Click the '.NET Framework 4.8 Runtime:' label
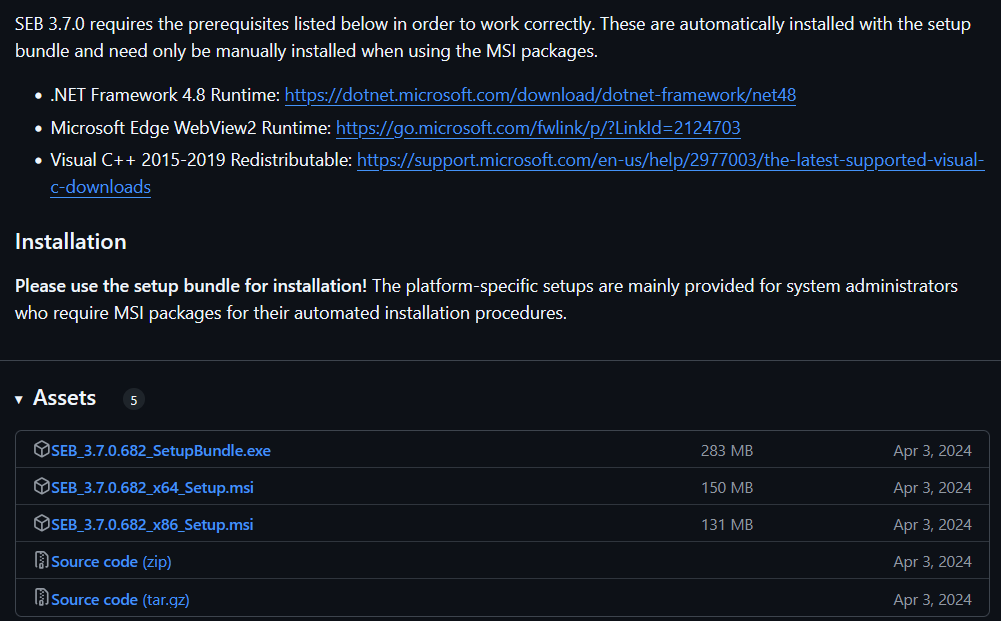This screenshot has width=1001, height=621. click(165, 95)
